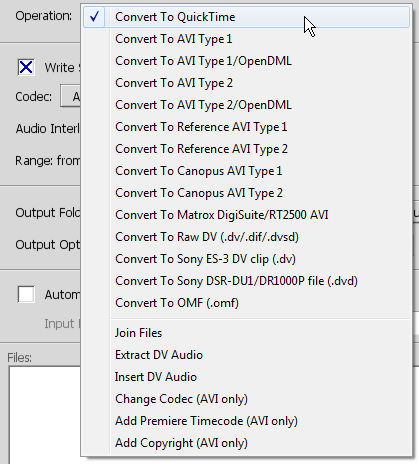Select Convert To Canopus AVI Type 1

[246, 171]
